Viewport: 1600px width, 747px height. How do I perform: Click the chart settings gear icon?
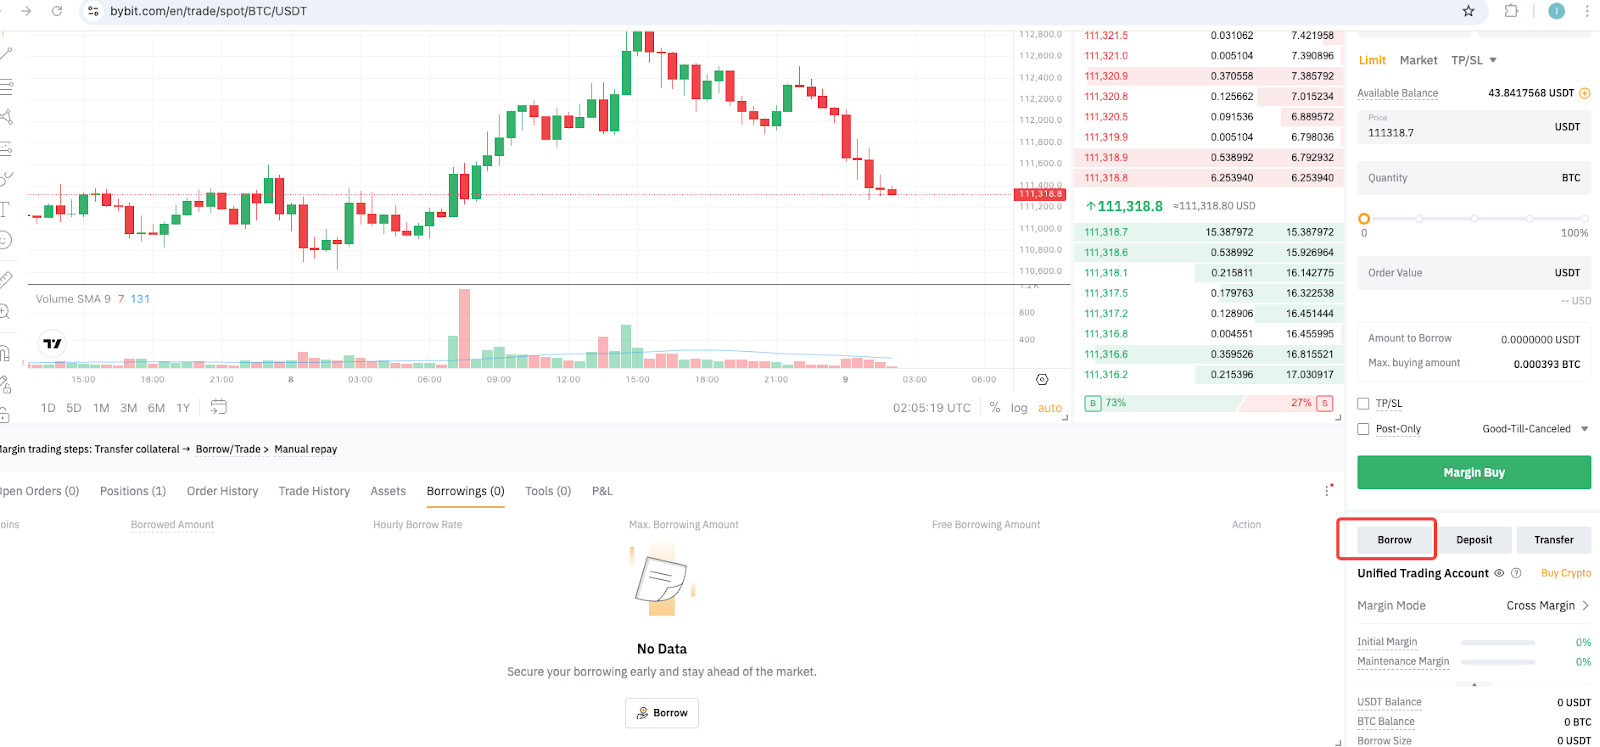(x=1042, y=380)
